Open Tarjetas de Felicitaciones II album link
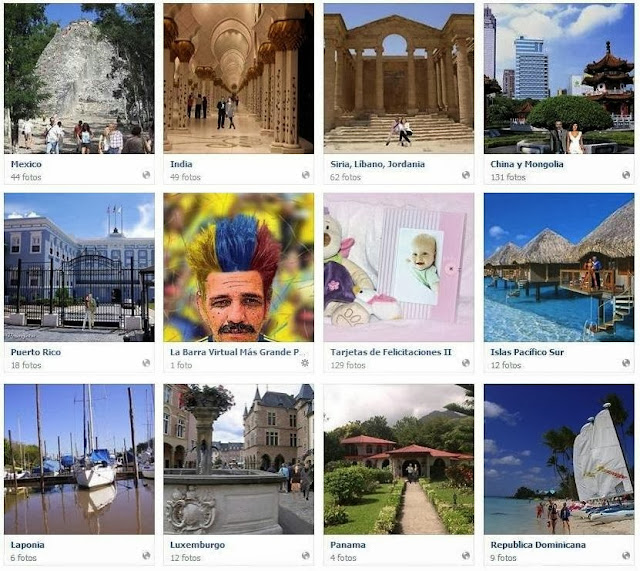The height and width of the screenshot is (571, 640). tap(391, 352)
